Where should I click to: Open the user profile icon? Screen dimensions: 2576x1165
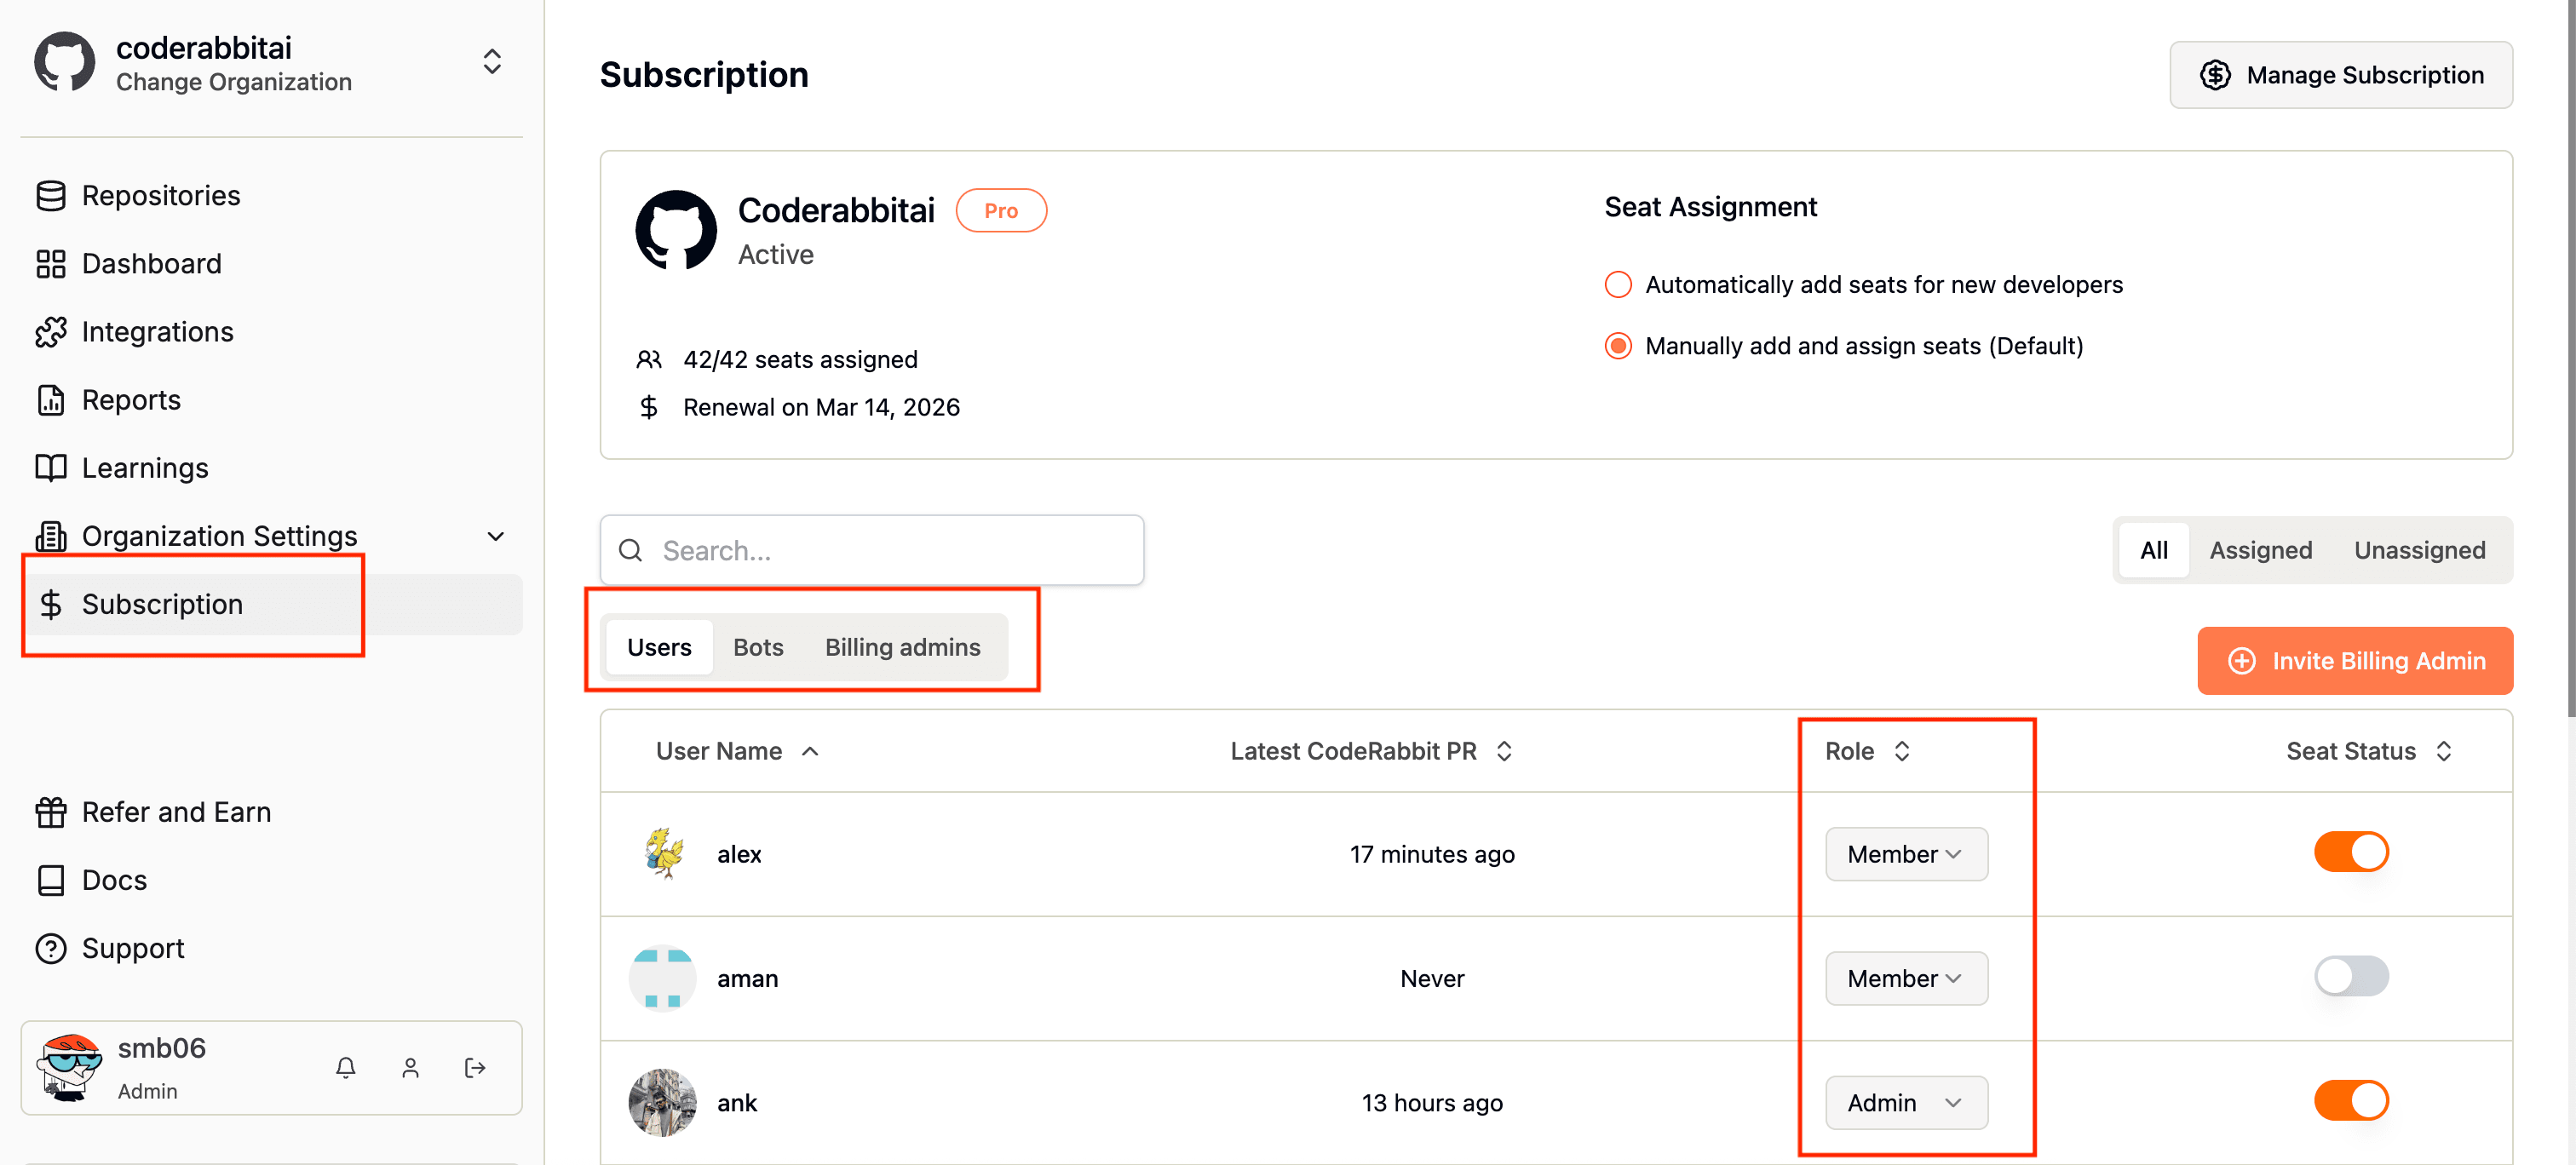click(410, 1068)
